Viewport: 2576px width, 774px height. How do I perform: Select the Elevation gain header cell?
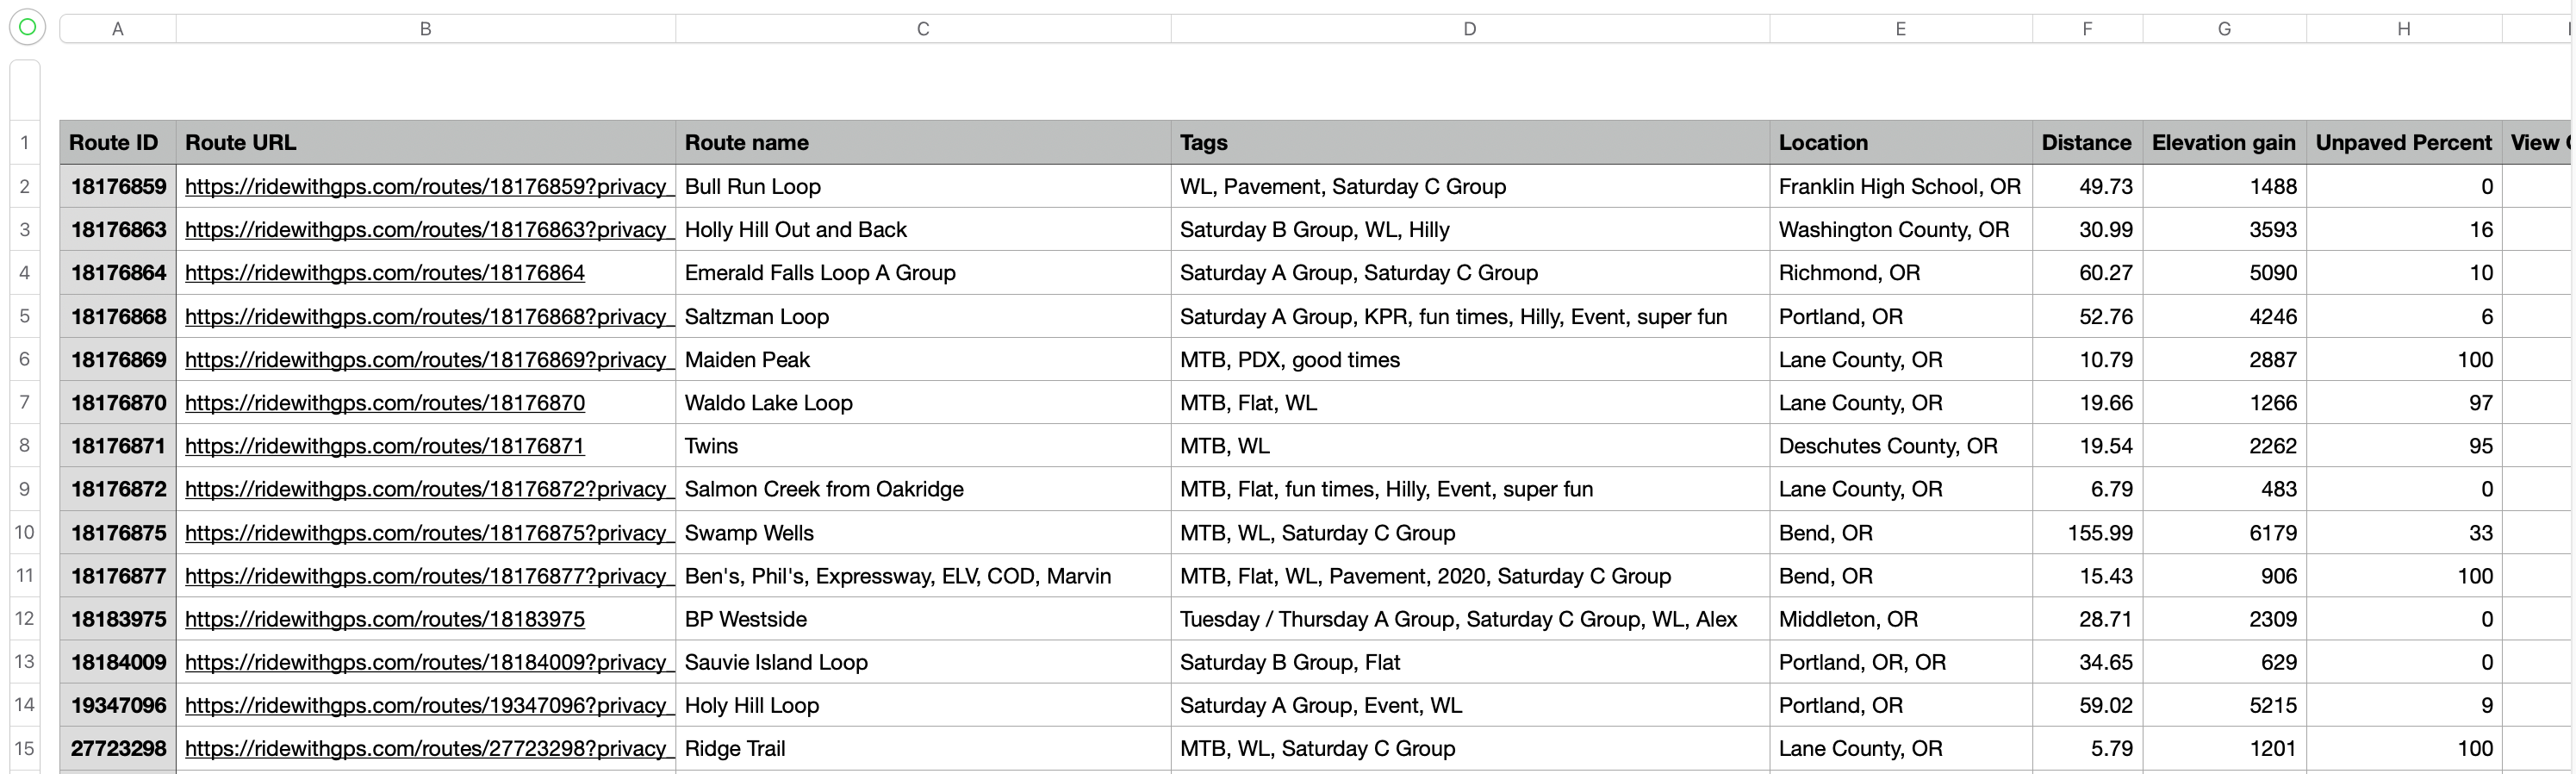2224,142
